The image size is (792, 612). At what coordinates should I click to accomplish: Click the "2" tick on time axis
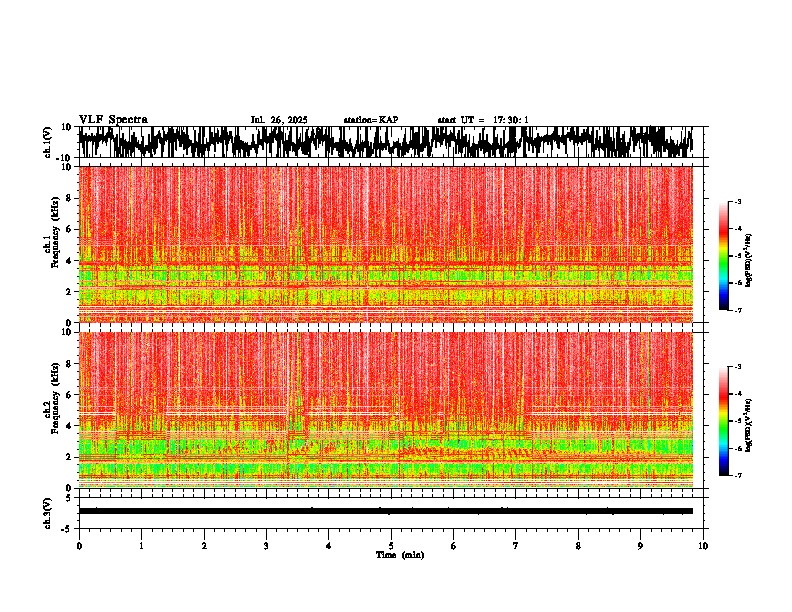click(204, 546)
